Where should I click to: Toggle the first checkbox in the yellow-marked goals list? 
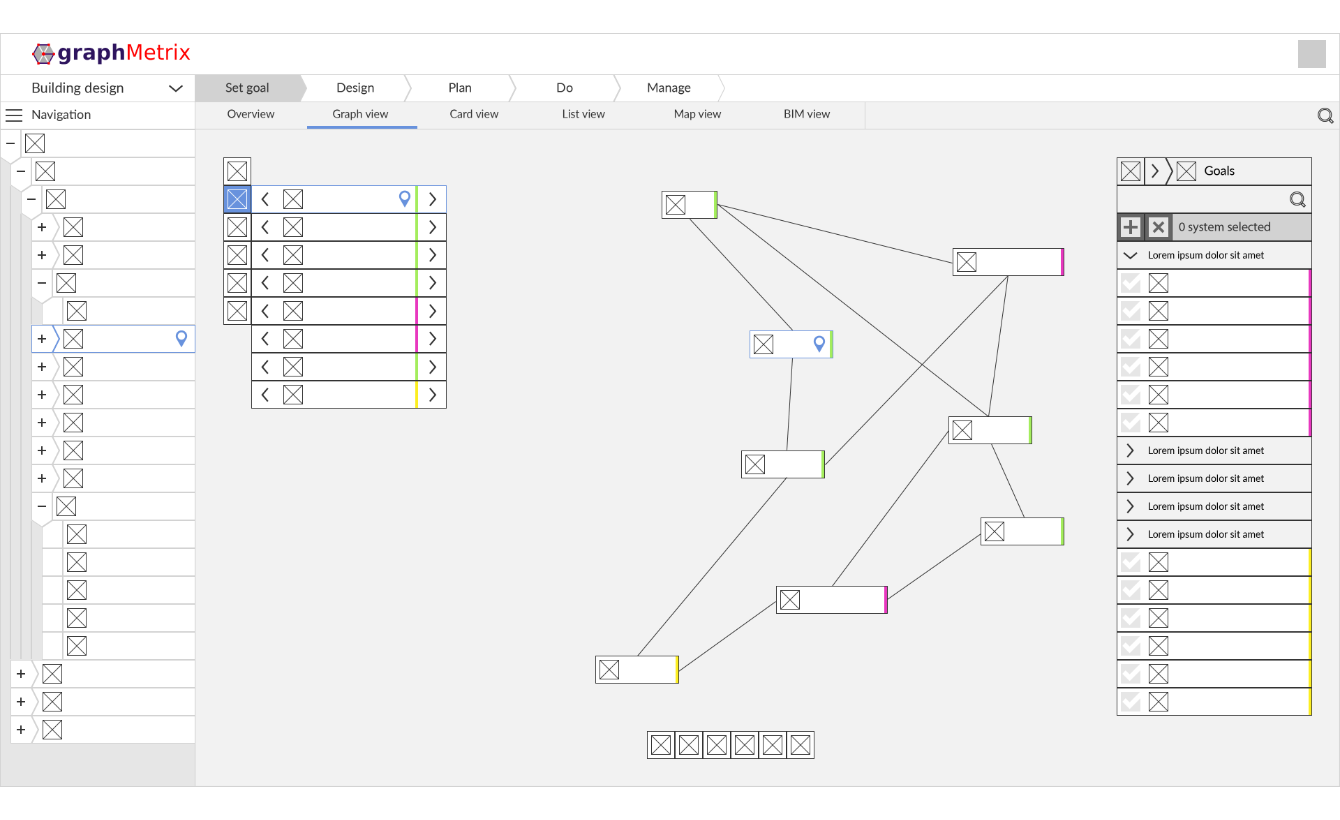(x=1131, y=562)
